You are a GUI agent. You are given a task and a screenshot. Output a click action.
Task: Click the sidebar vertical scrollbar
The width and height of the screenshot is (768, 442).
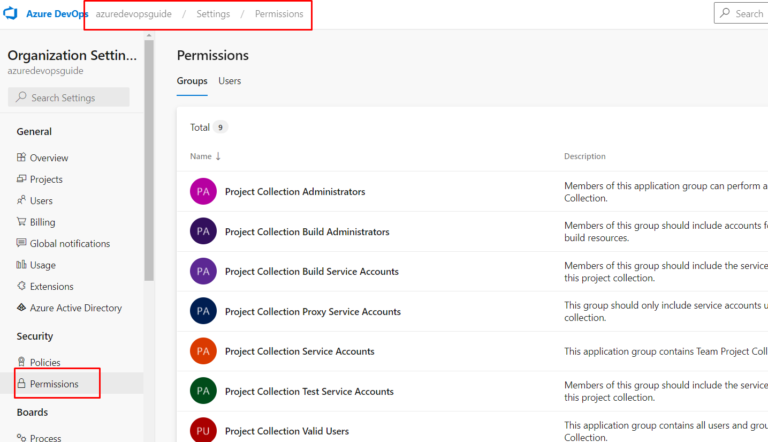tap(149, 160)
